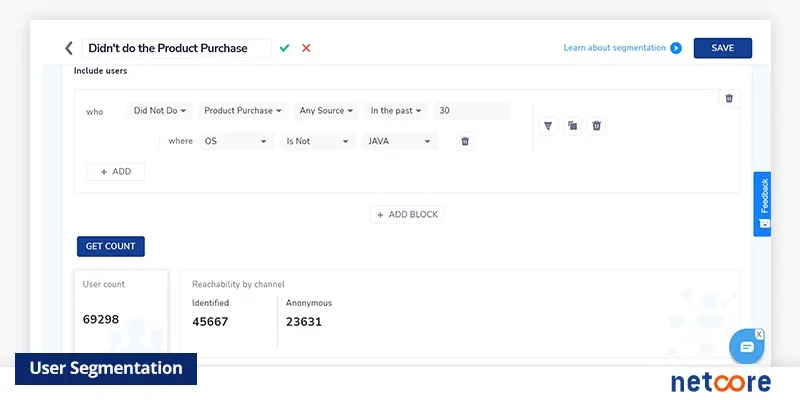
Task: Click the Include users heading
Action: pos(101,71)
